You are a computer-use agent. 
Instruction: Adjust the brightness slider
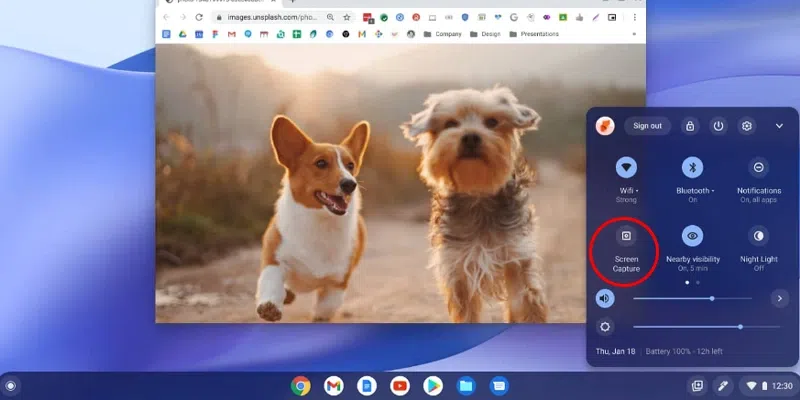(x=707, y=327)
